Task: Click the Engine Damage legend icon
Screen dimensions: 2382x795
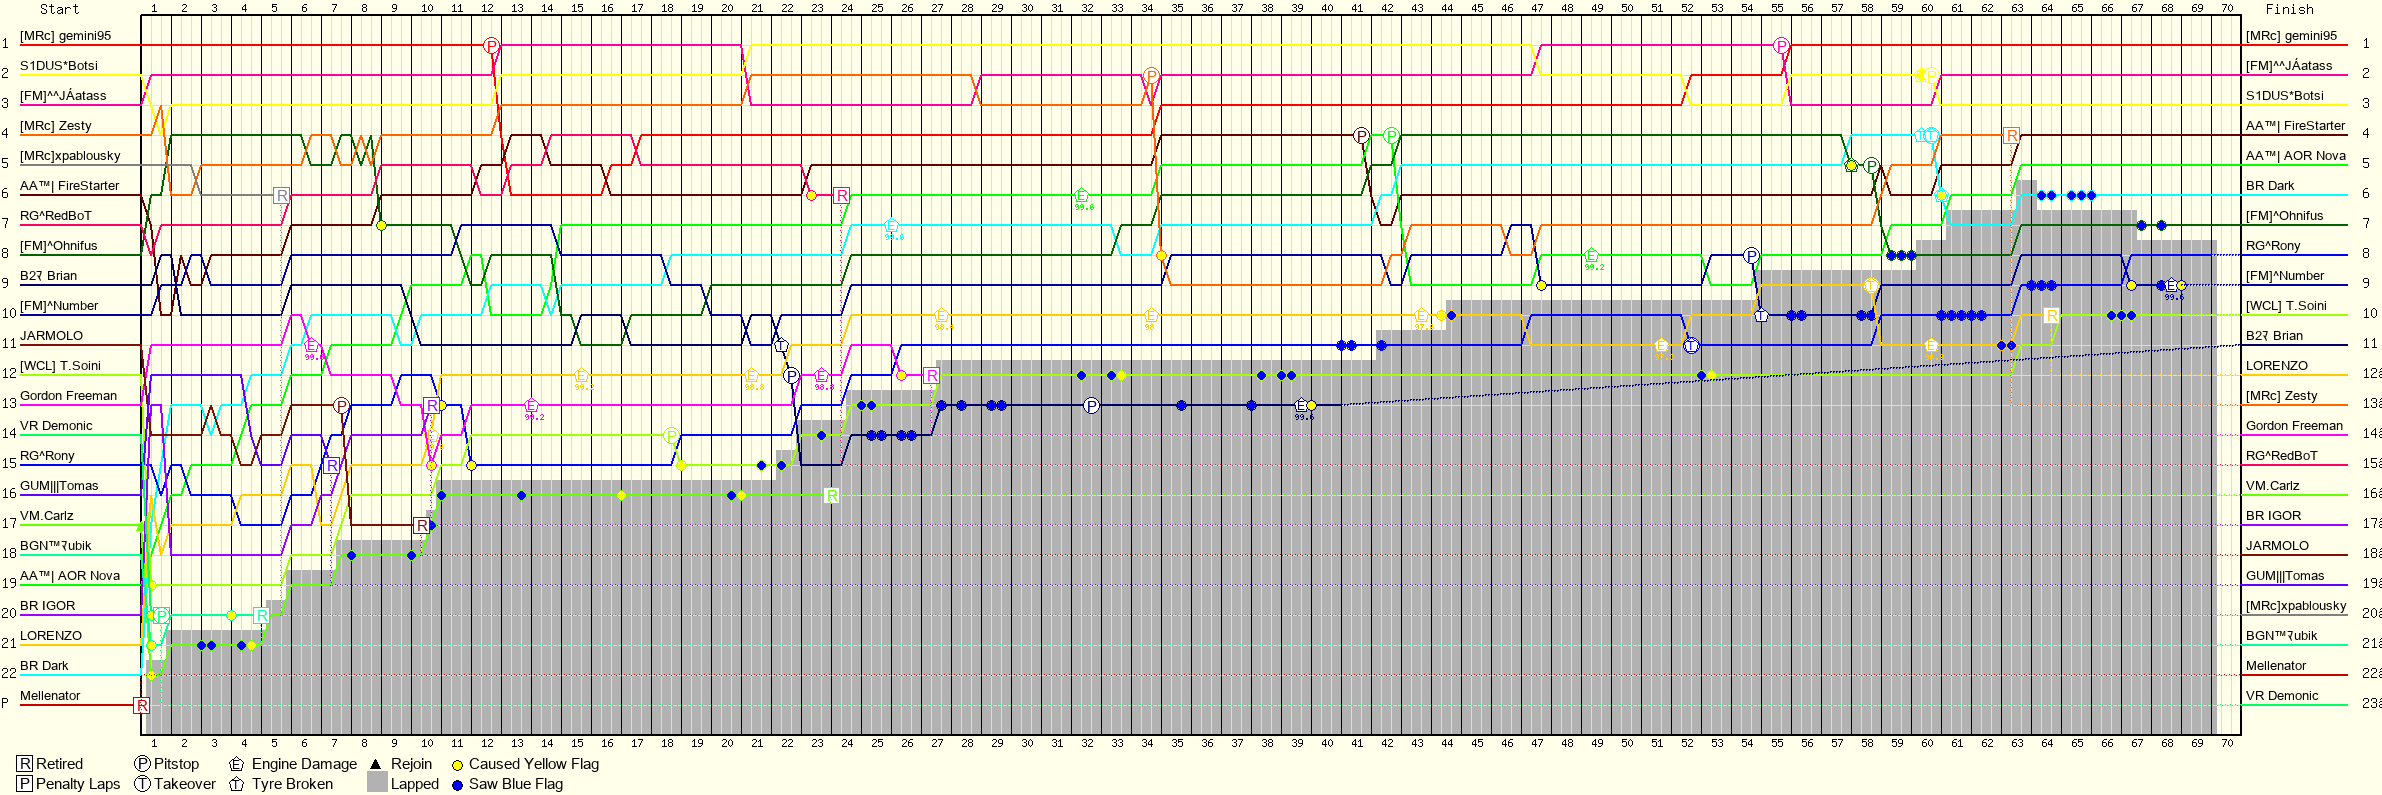Action: tap(237, 764)
